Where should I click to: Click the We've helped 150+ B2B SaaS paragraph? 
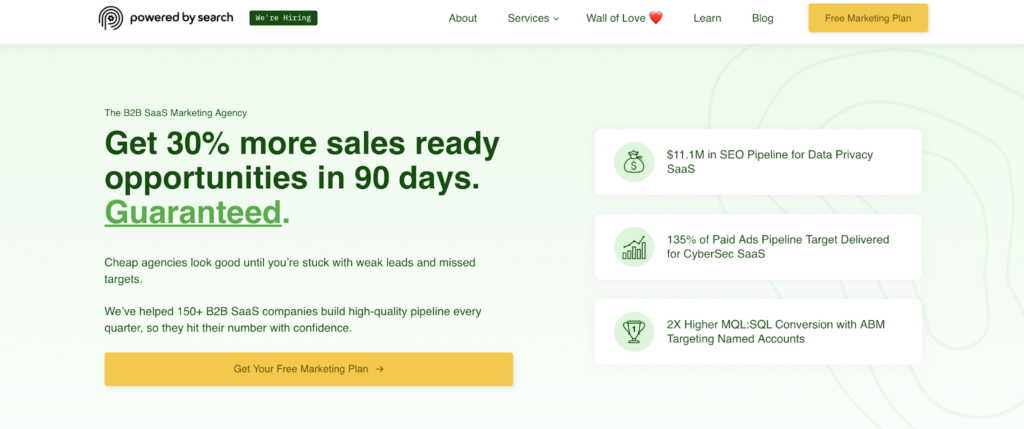click(x=293, y=320)
